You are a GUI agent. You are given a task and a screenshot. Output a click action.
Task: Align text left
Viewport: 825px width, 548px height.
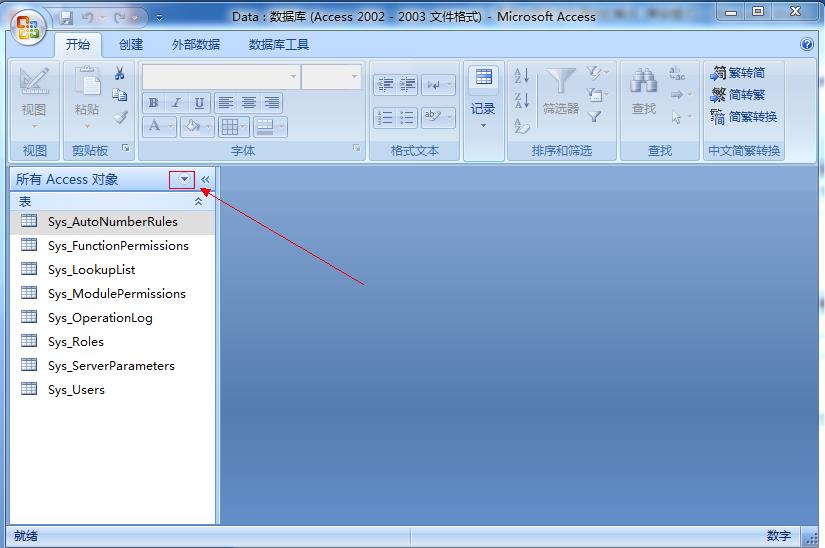click(225, 103)
